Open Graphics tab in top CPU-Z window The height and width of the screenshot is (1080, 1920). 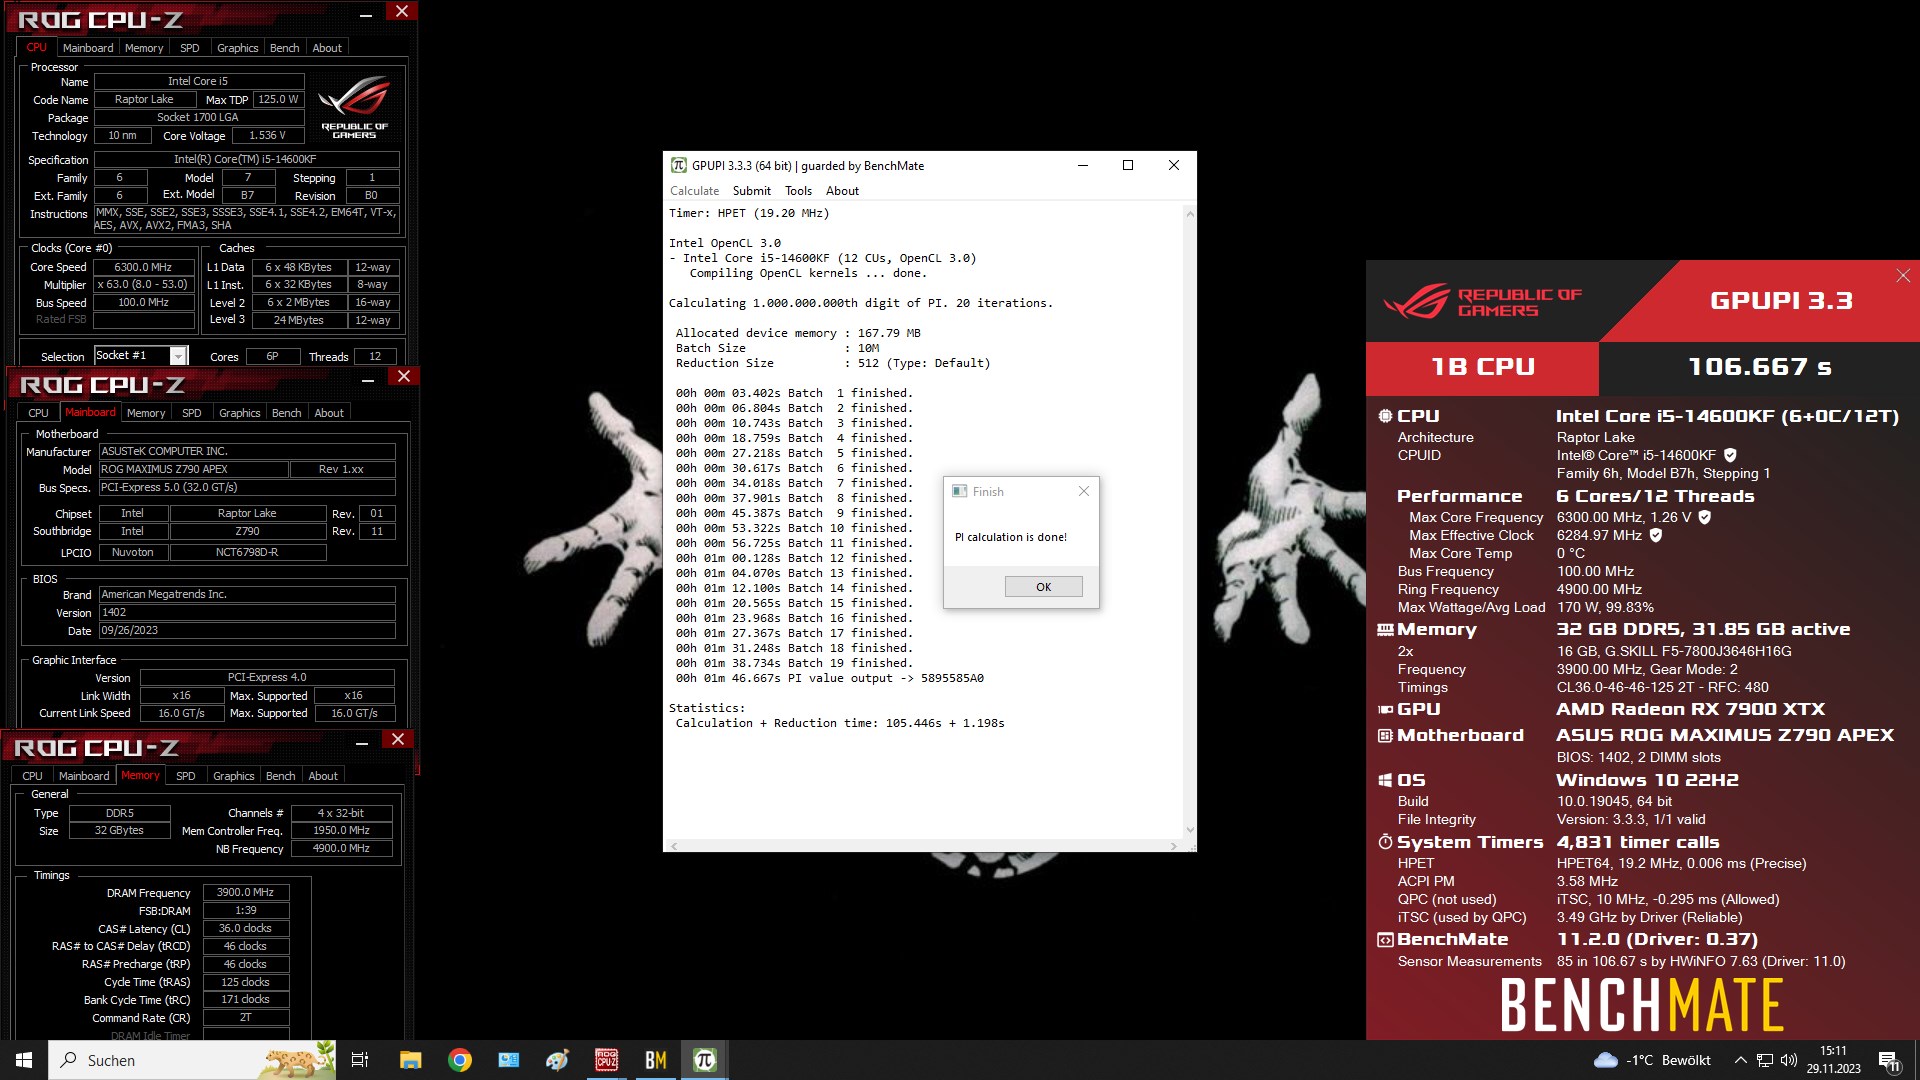pos(237,48)
